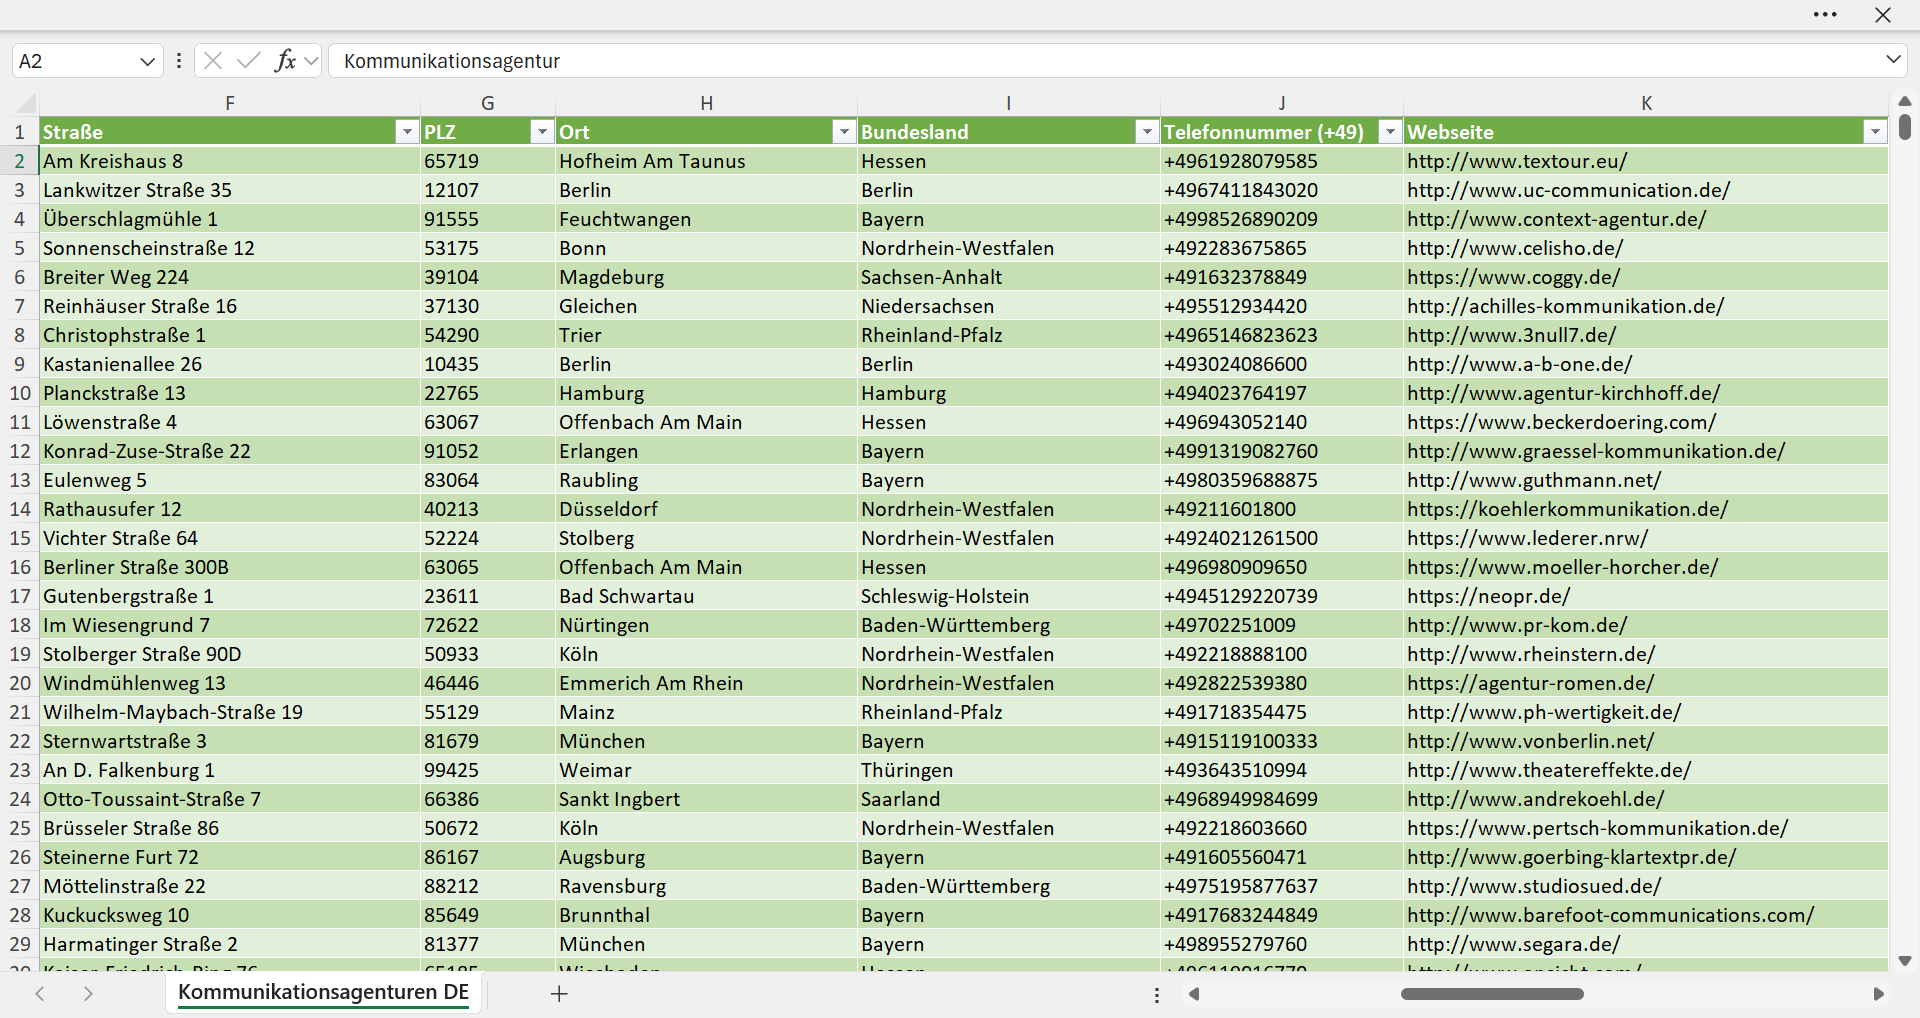Open the Webseite column filter dropdown
Image resolution: width=1920 pixels, height=1018 pixels.
[1875, 132]
